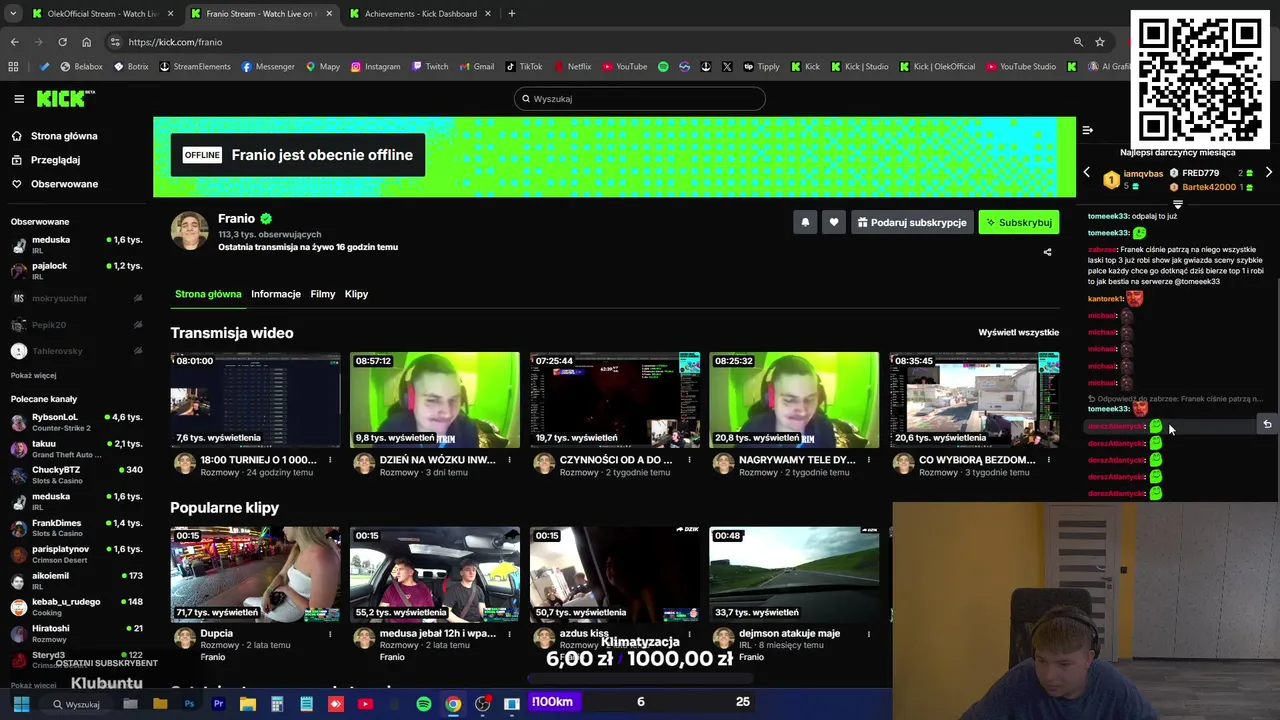Open Netflix bookmark

(x=572, y=67)
